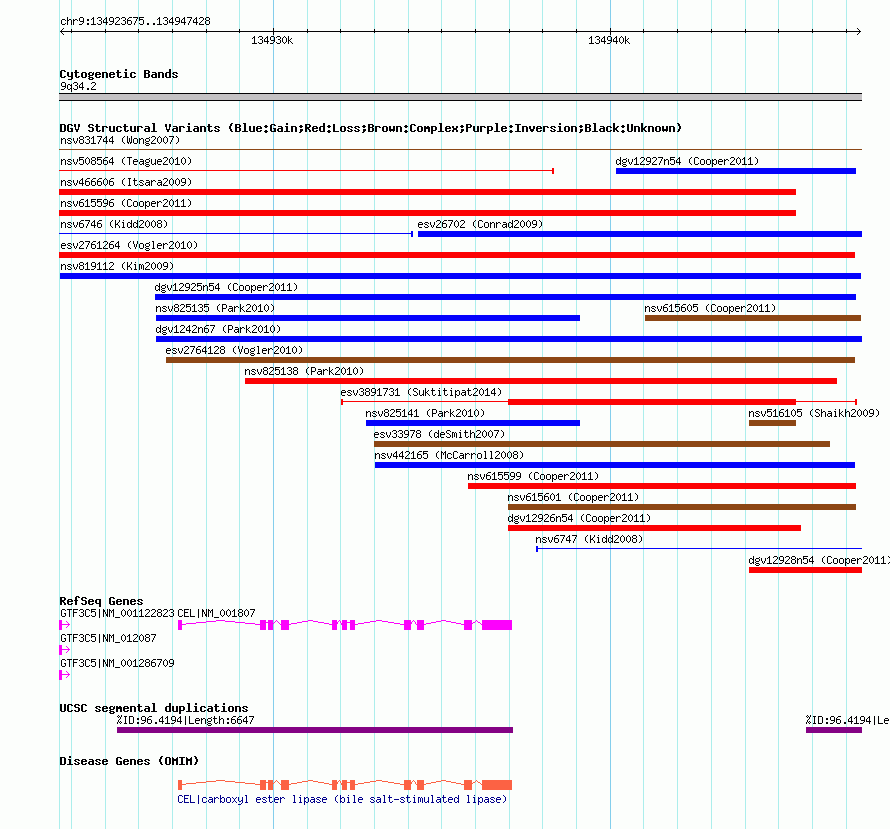Click the dgv12925n54 (Cooper2011) label
The height and width of the screenshot is (829, 890).
[226, 287]
